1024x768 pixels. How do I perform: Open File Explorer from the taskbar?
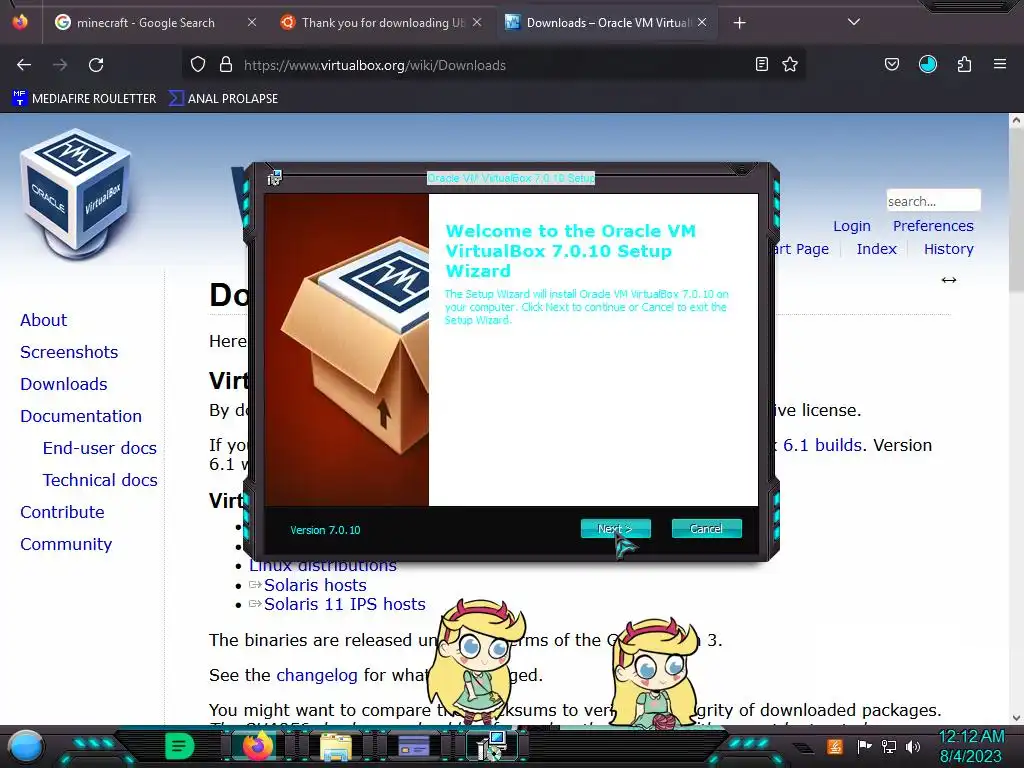pyautogui.click(x=336, y=747)
